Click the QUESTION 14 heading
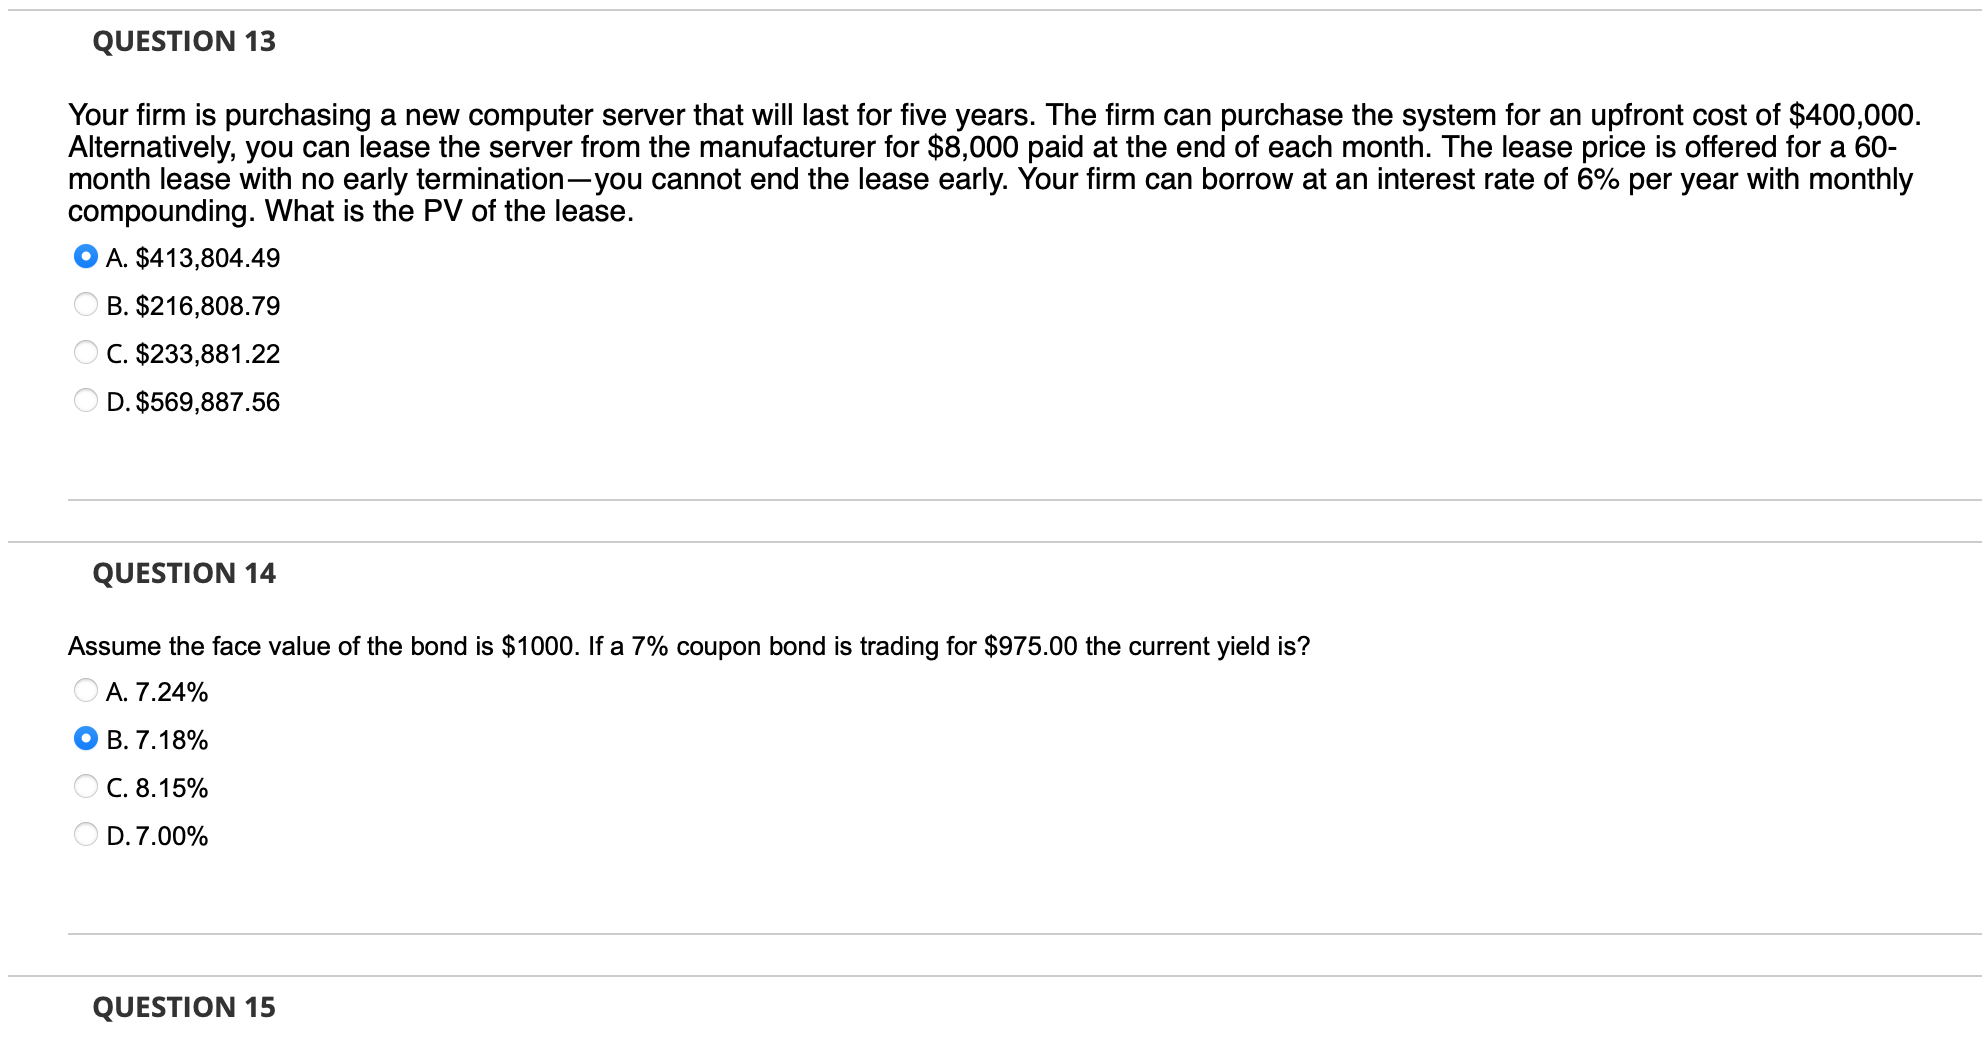Screen dimensions: 1982x1054 point(183,573)
